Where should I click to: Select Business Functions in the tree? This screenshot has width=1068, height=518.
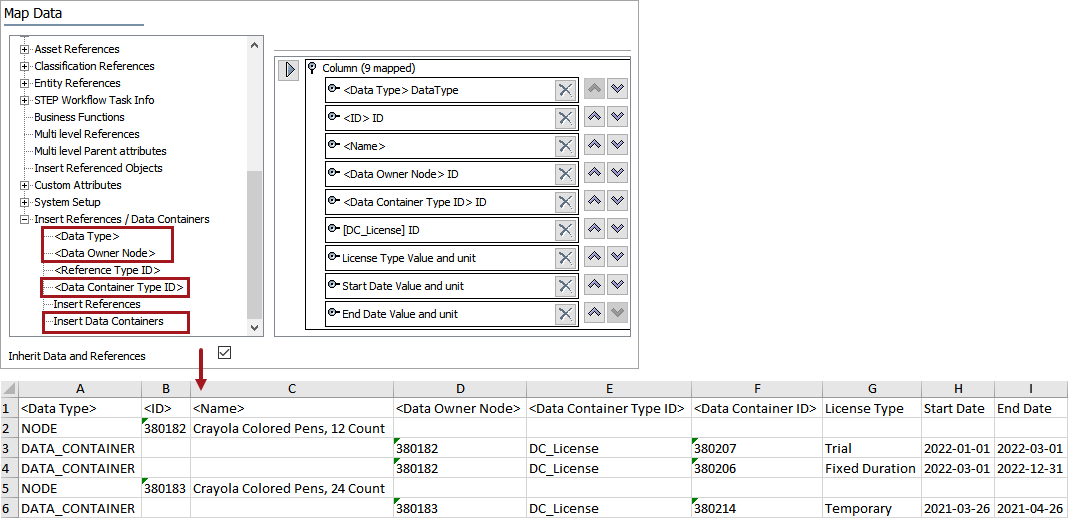(80, 117)
